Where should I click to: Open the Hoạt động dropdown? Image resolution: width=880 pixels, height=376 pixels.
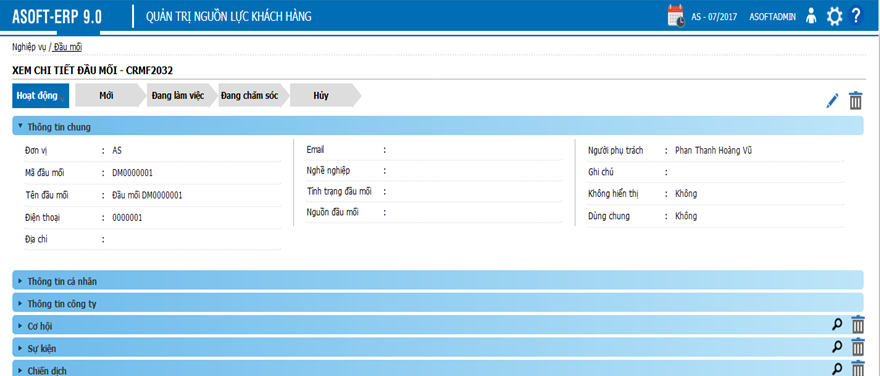[x=40, y=95]
